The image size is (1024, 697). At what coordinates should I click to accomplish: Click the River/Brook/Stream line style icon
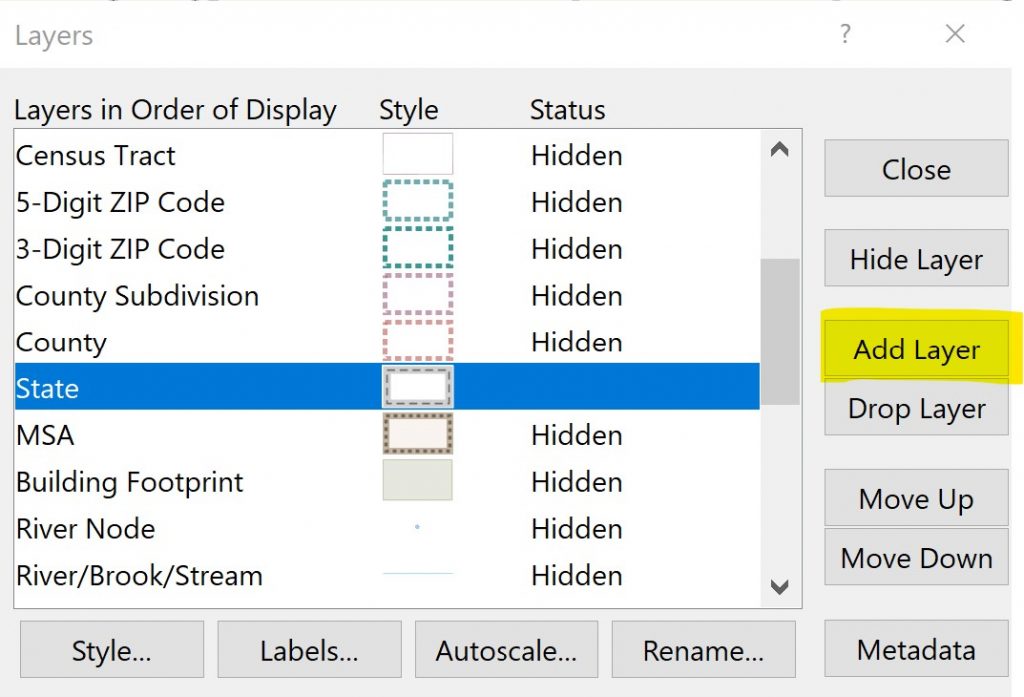tap(417, 574)
